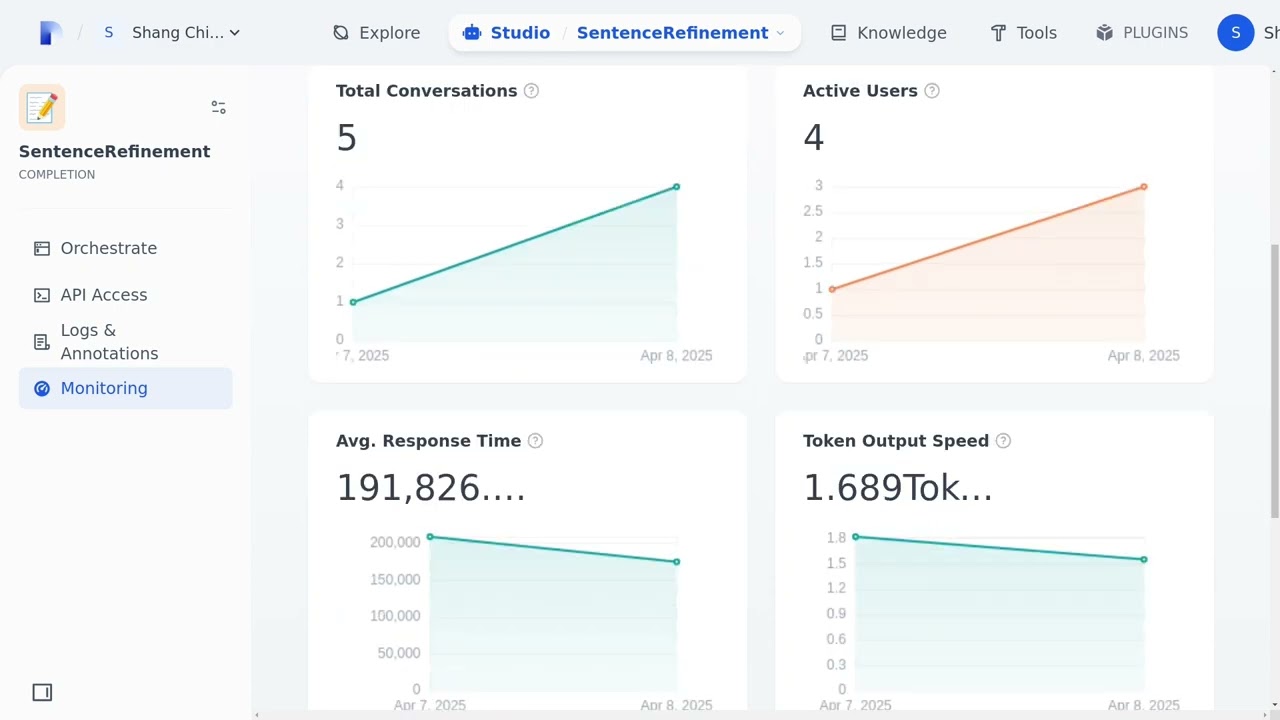
Task: Click the Apr 8 point on Total Conversations chart
Action: [x=677, y=187]
